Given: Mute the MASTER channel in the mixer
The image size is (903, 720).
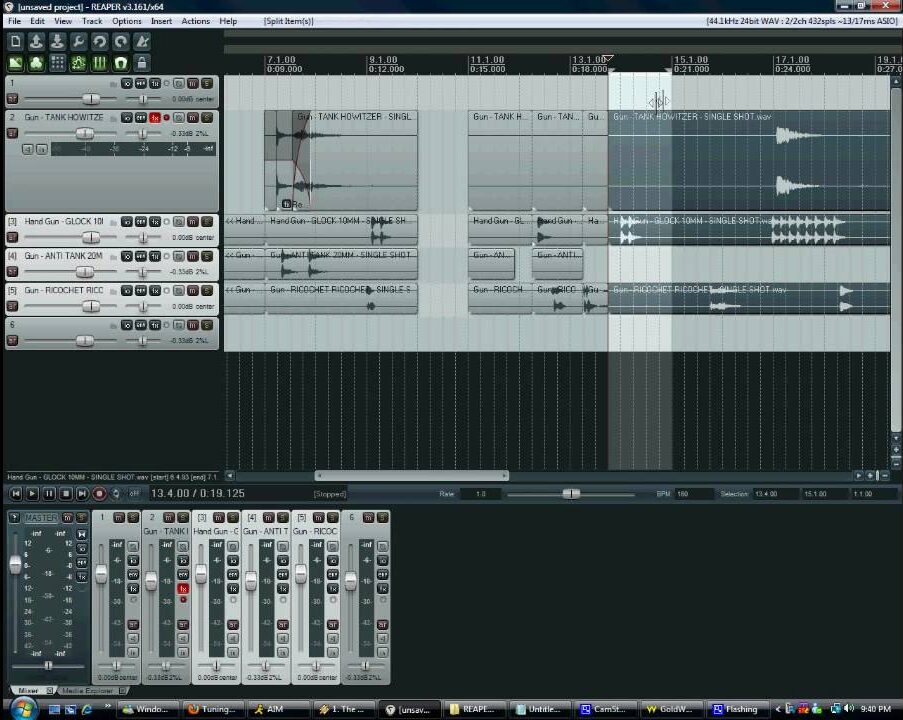Looking at the screenshot, I should pos(67,518).
